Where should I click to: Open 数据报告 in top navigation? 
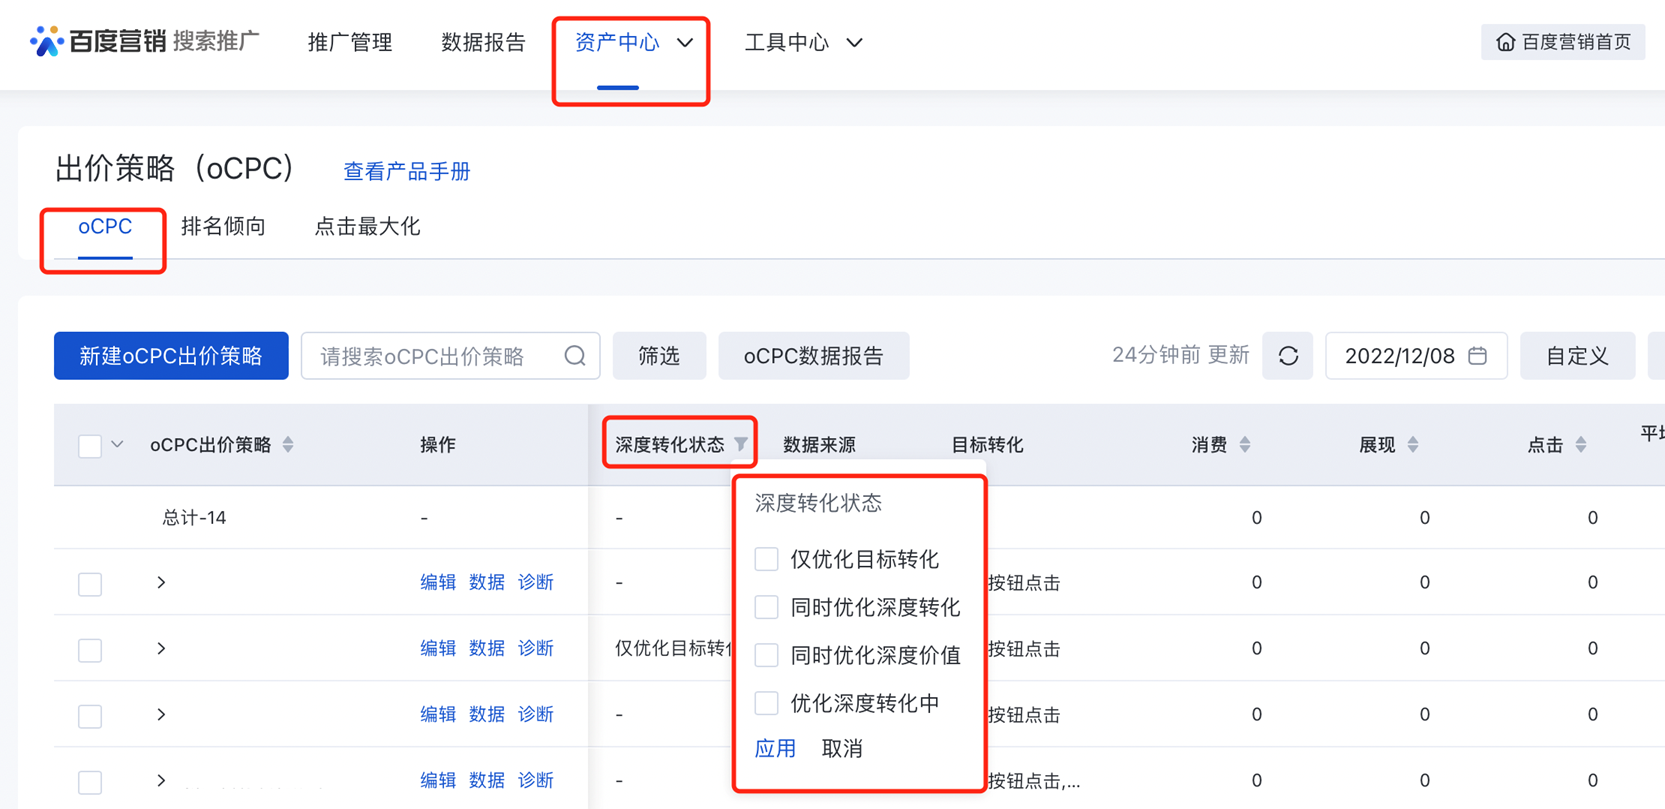pyautogui.click(x=483, y=43)
